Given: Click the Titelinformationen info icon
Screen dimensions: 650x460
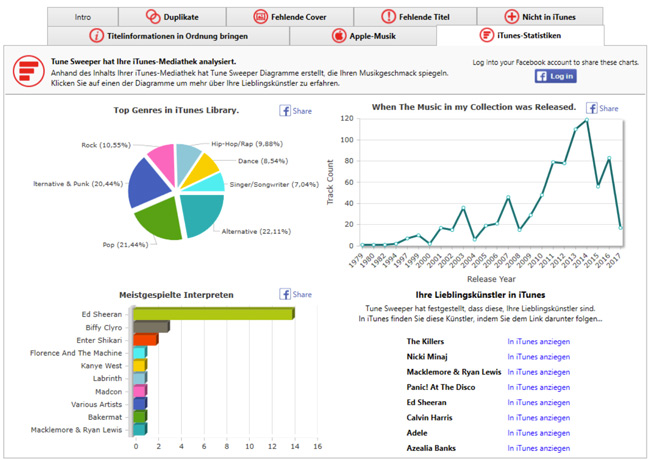Looking at the screenshot, I should 97,36.
